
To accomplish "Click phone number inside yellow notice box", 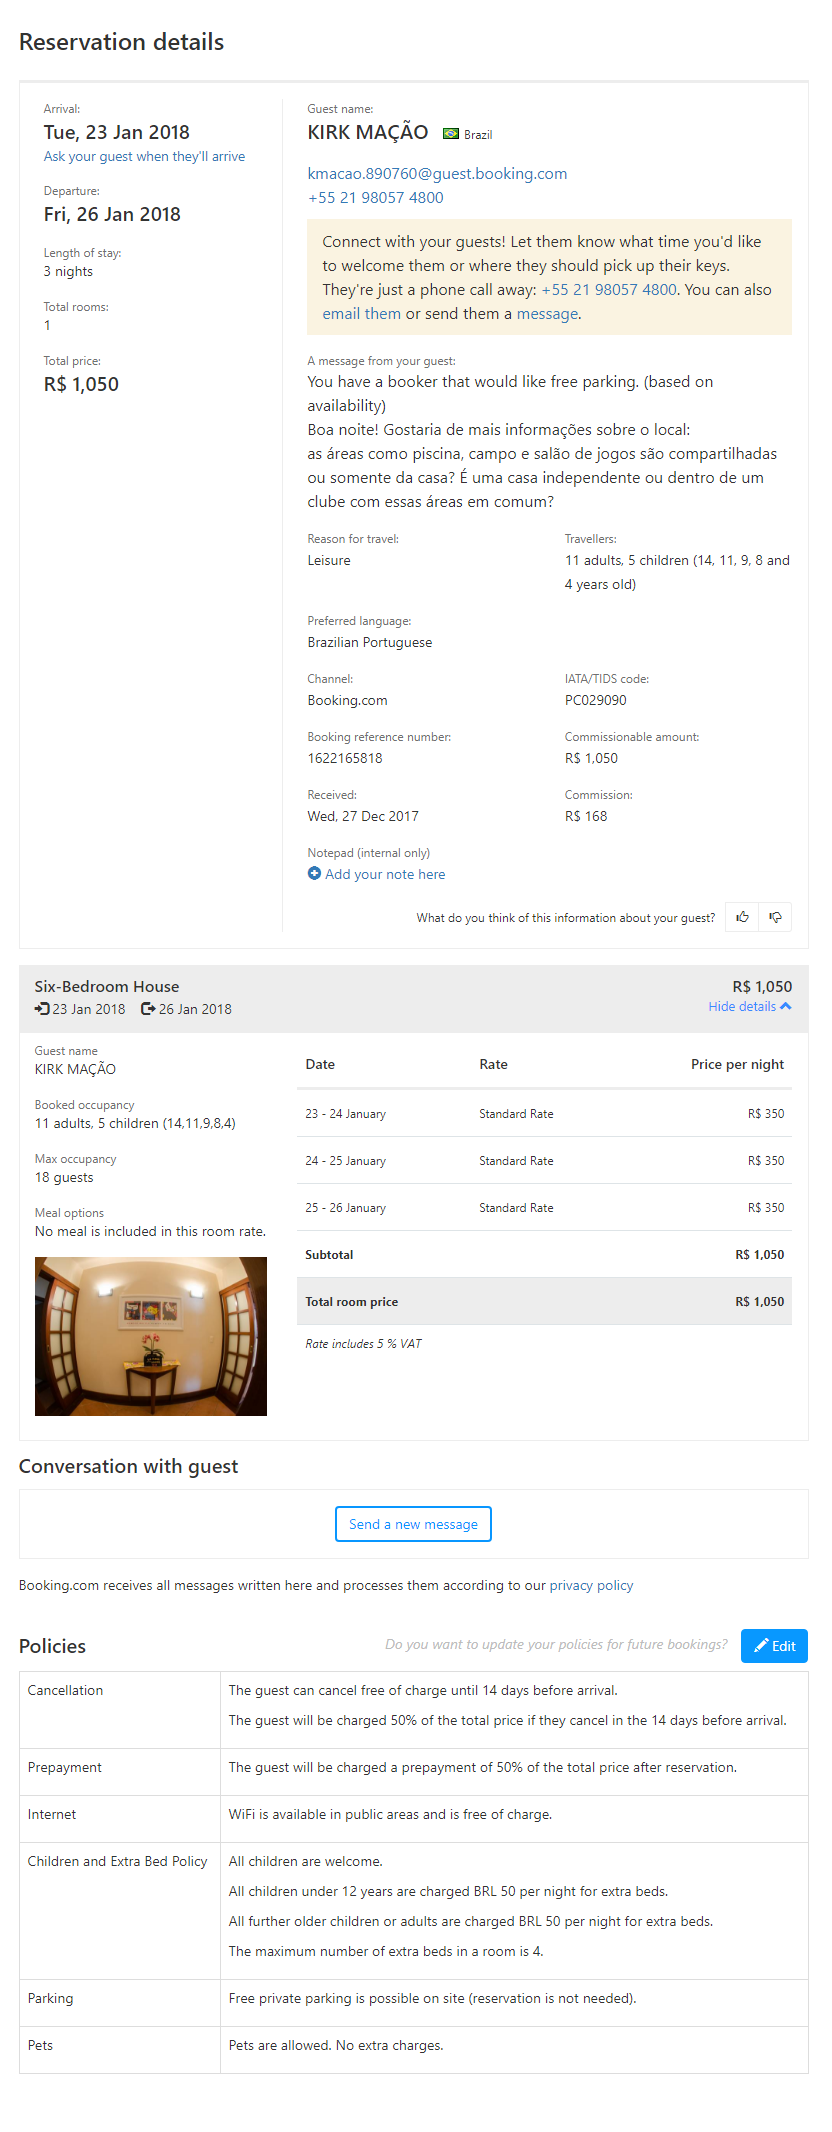I will coord(608,289).
